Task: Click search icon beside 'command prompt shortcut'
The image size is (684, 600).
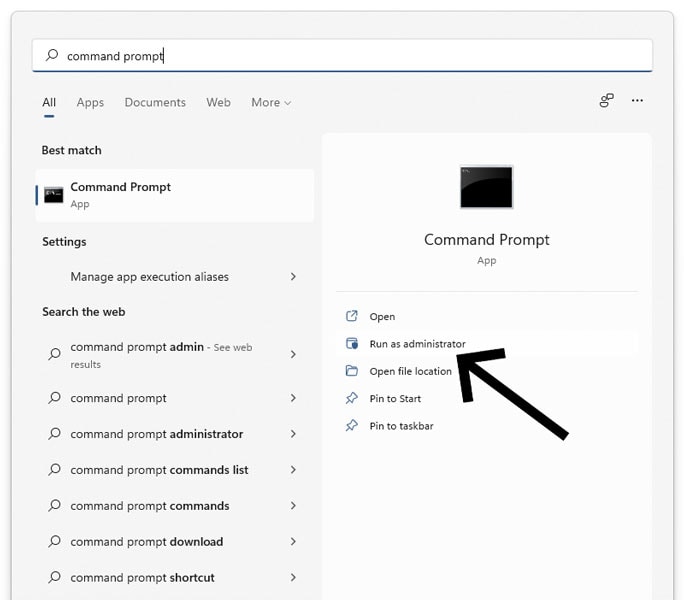Action: coord(55,577)
